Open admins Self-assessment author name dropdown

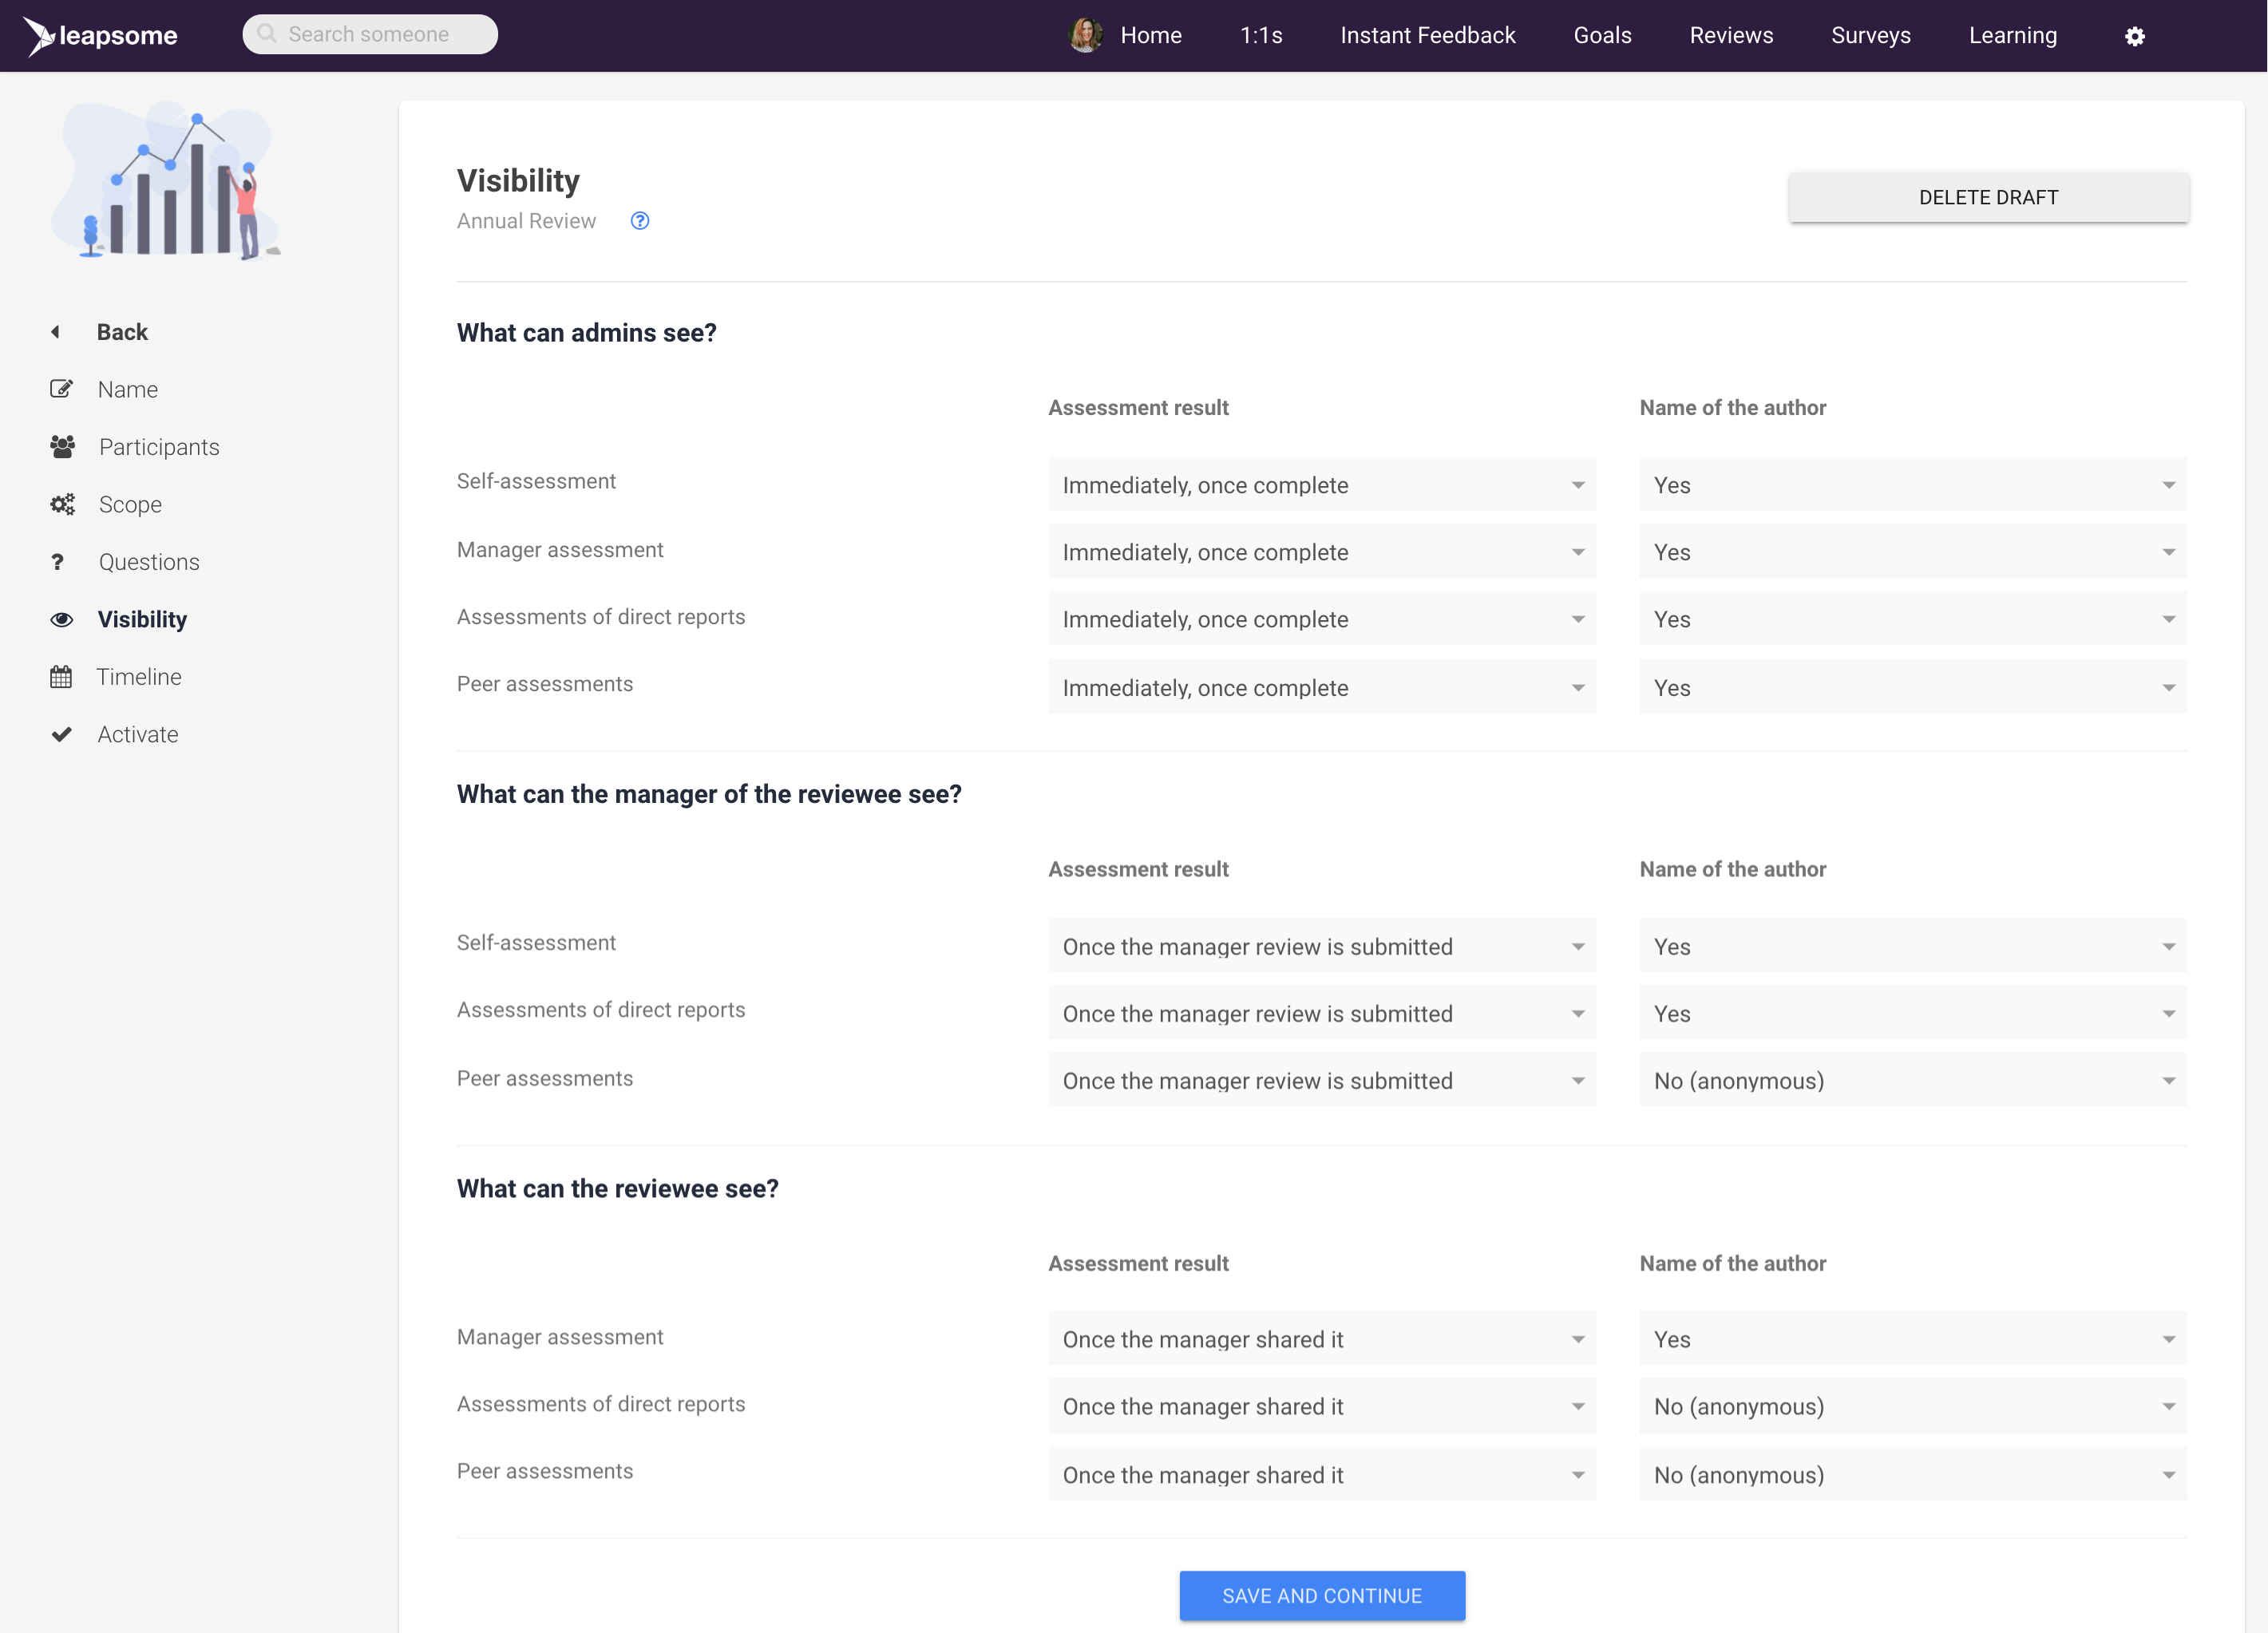point(1913,484)
